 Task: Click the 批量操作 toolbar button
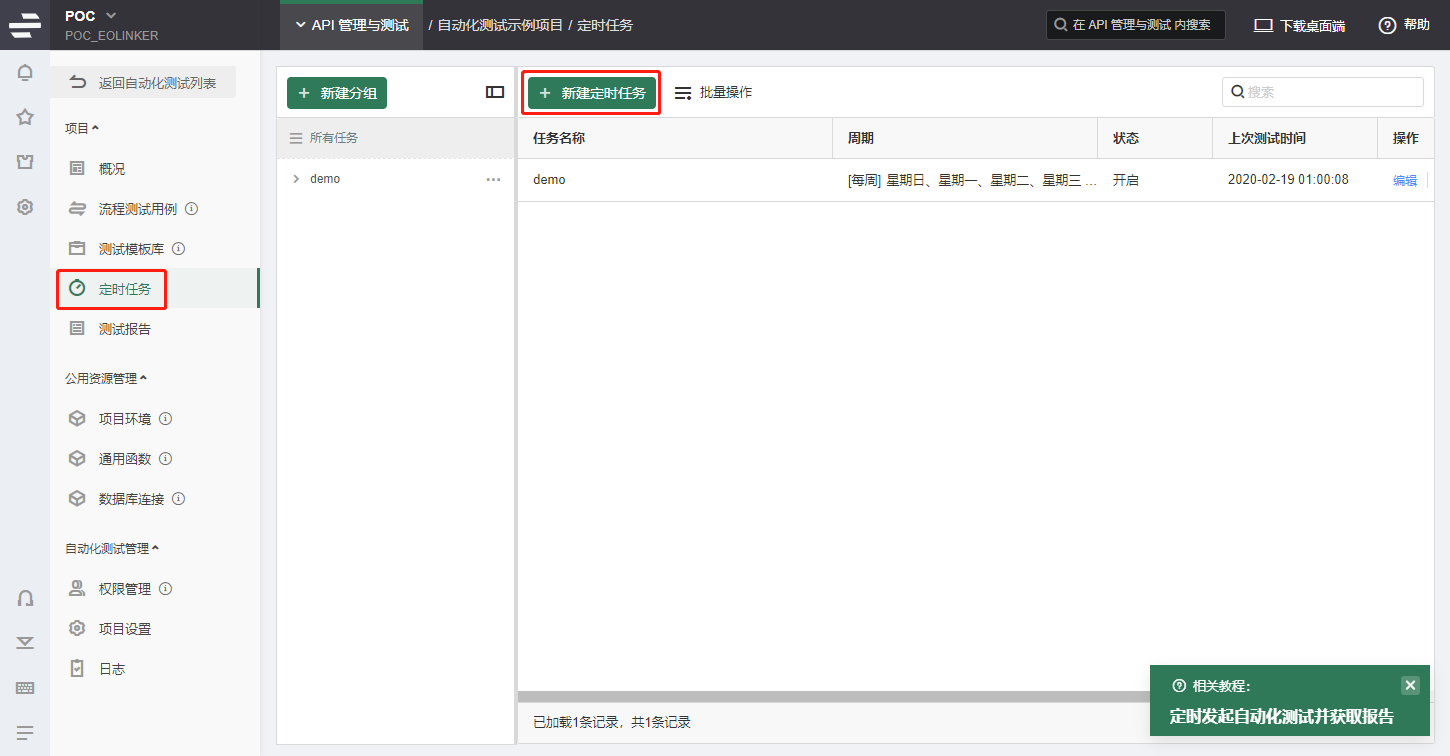click(x=713, y=92)
